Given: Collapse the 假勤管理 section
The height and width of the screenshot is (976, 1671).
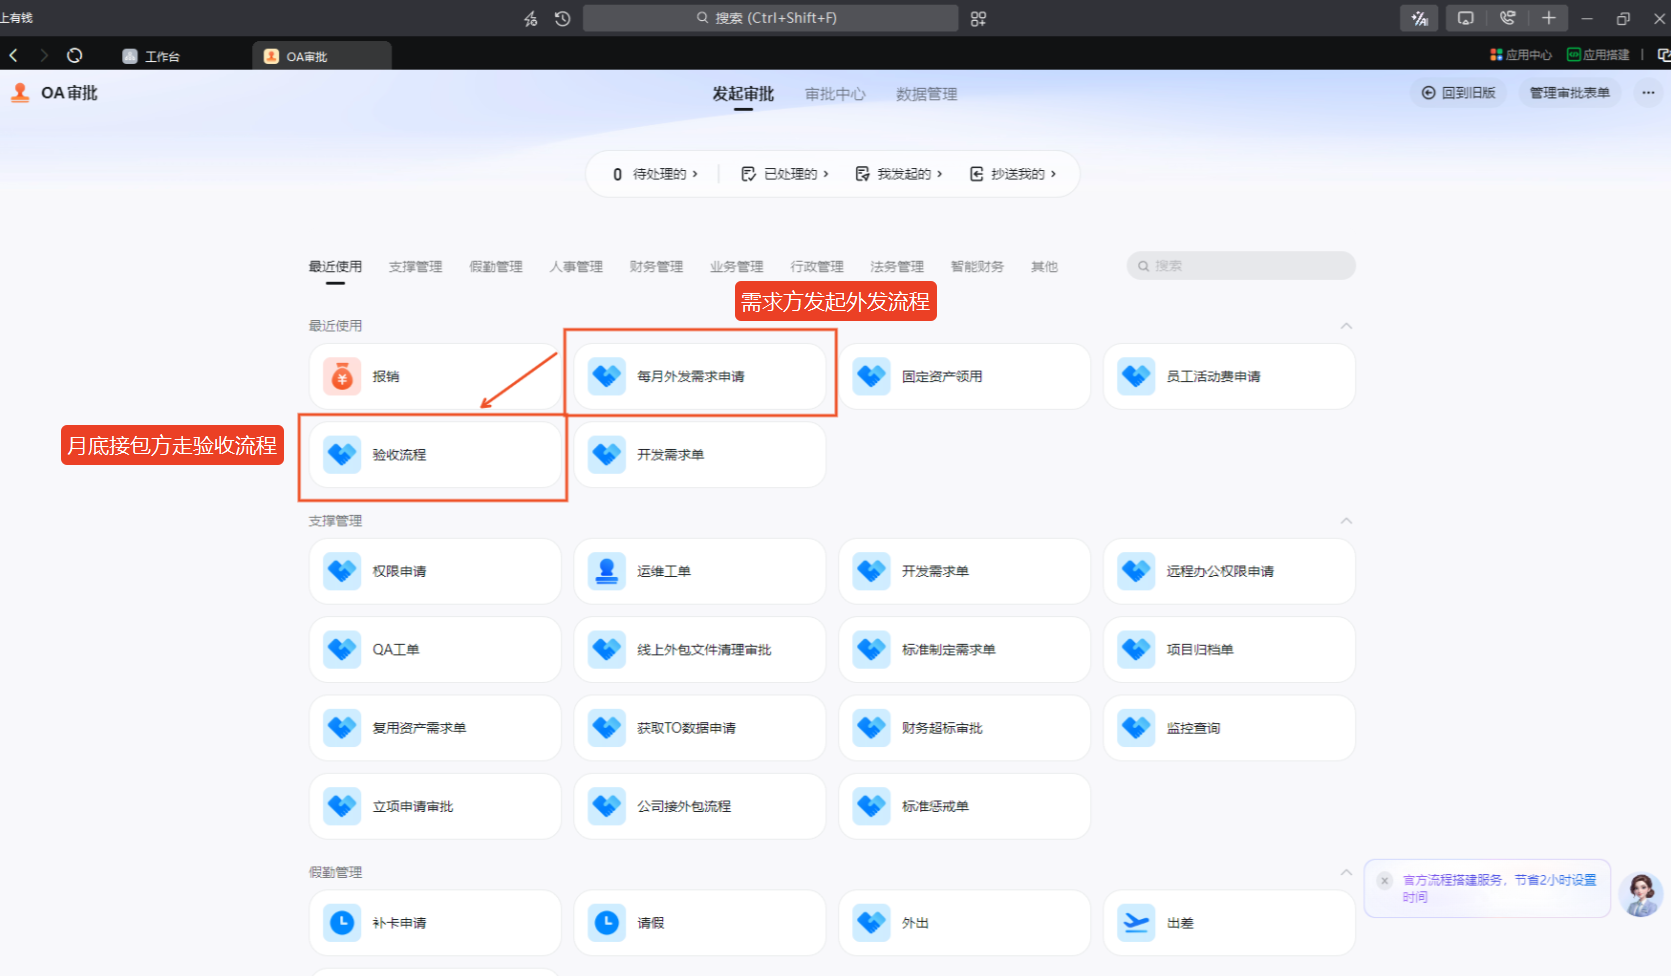Looking at the screenshot, I should pos(1346,872).
